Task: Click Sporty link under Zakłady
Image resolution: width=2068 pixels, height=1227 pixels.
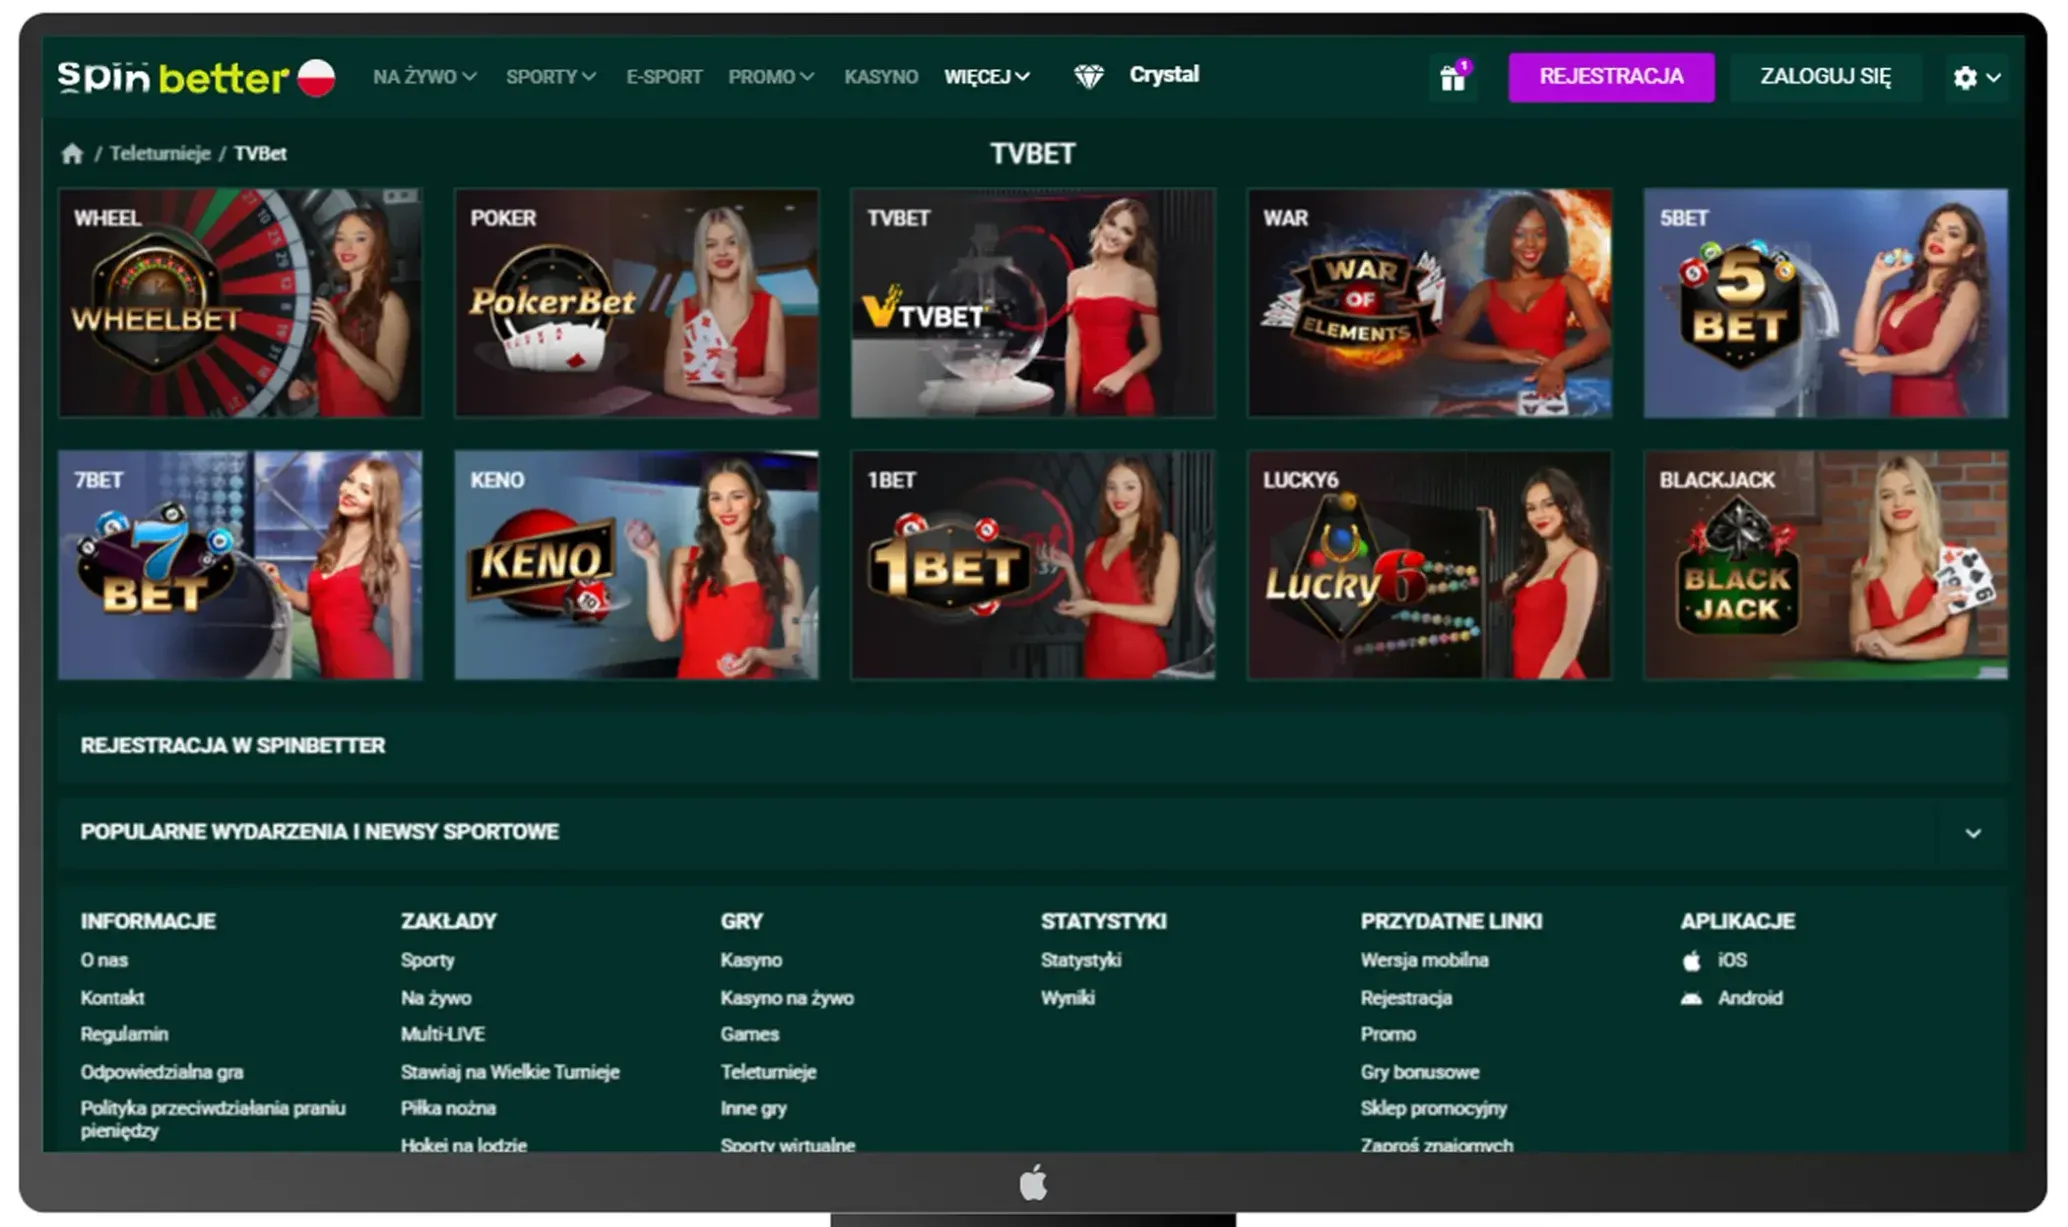Action: pos(428,960)
